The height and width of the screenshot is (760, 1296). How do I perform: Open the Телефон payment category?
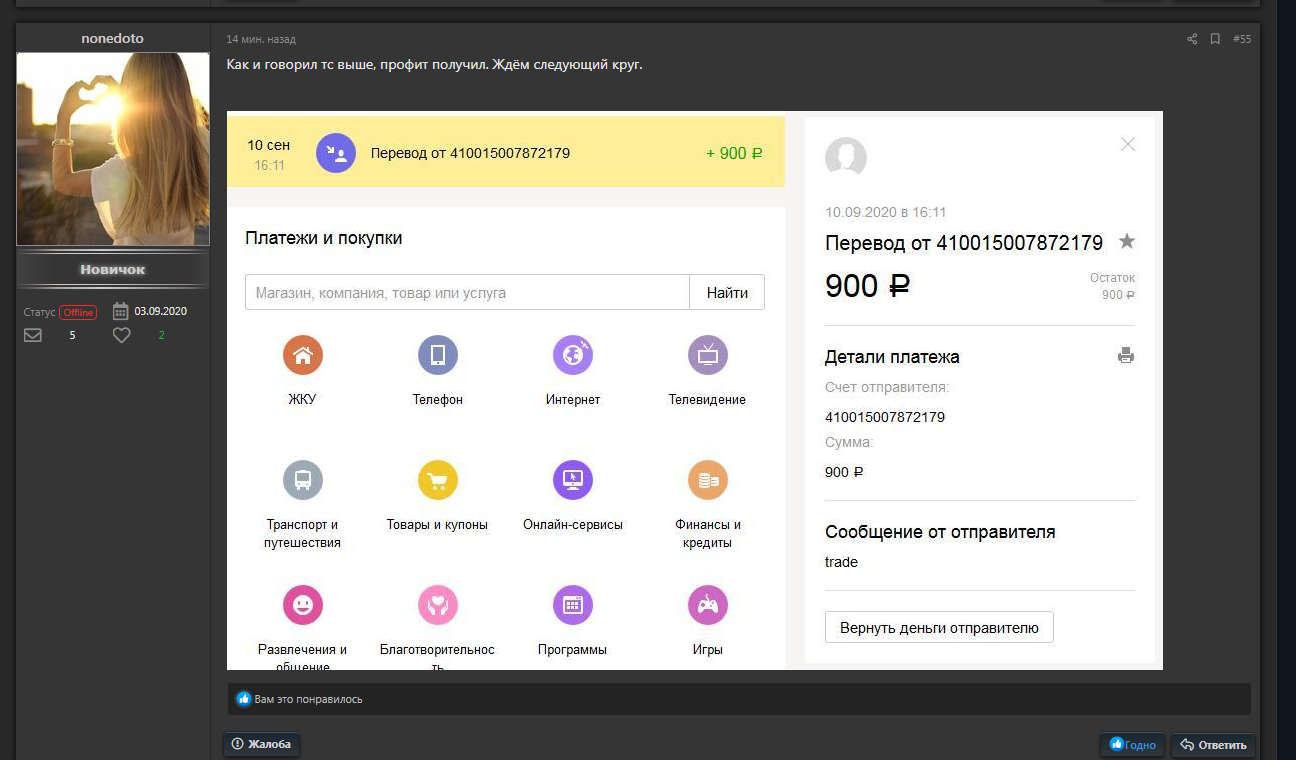(x=437, y=371)
